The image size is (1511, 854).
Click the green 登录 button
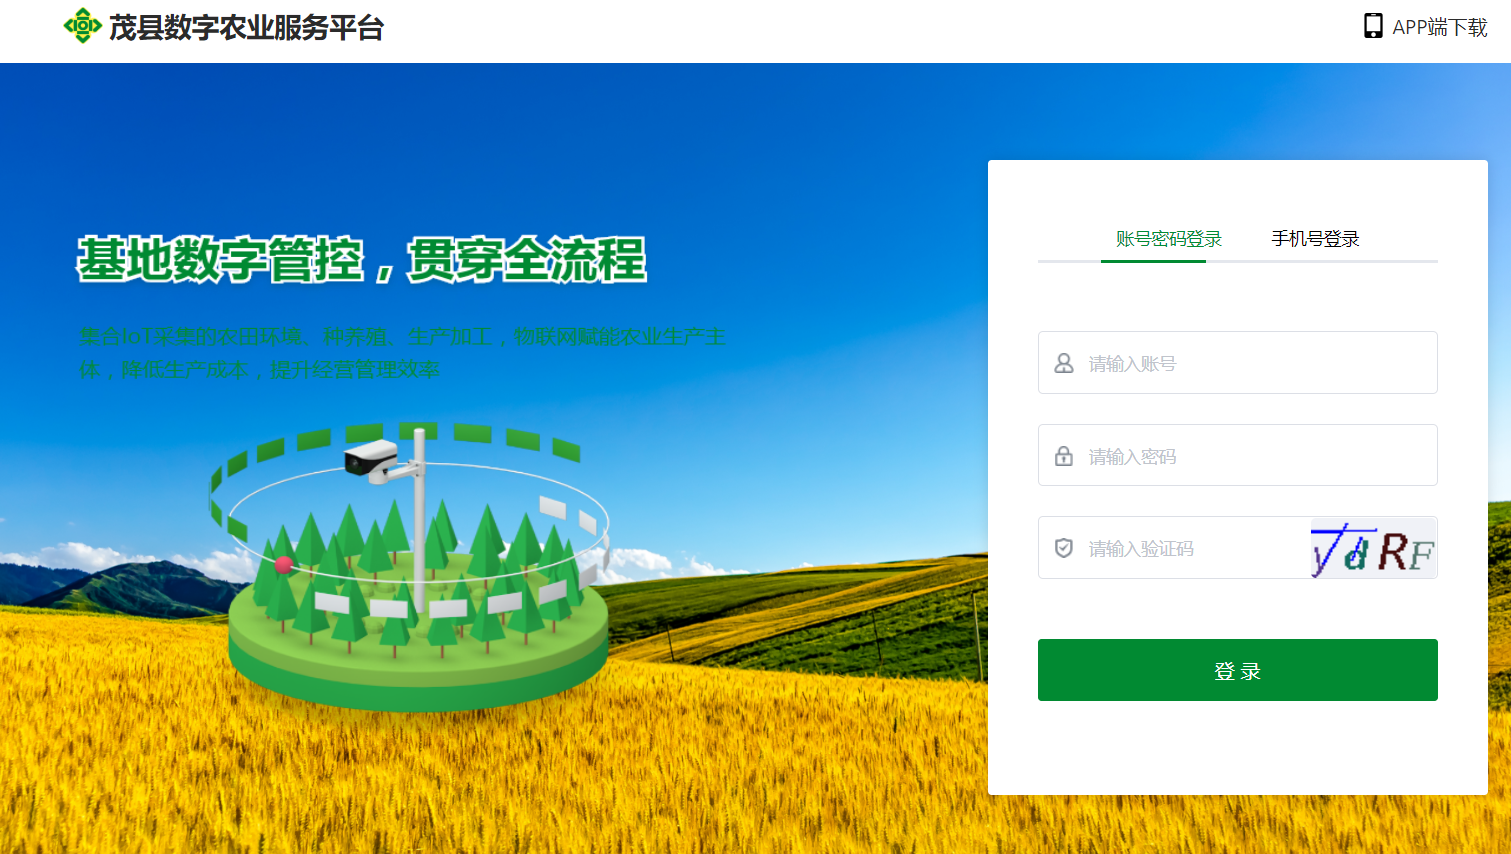[1237, 670]
